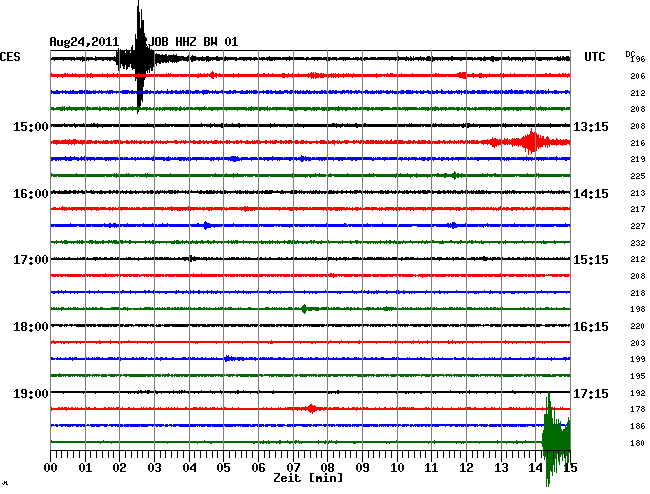Click the DC offset value 199
The width and height of the screenshot is (650, 494).
[638, 359]
